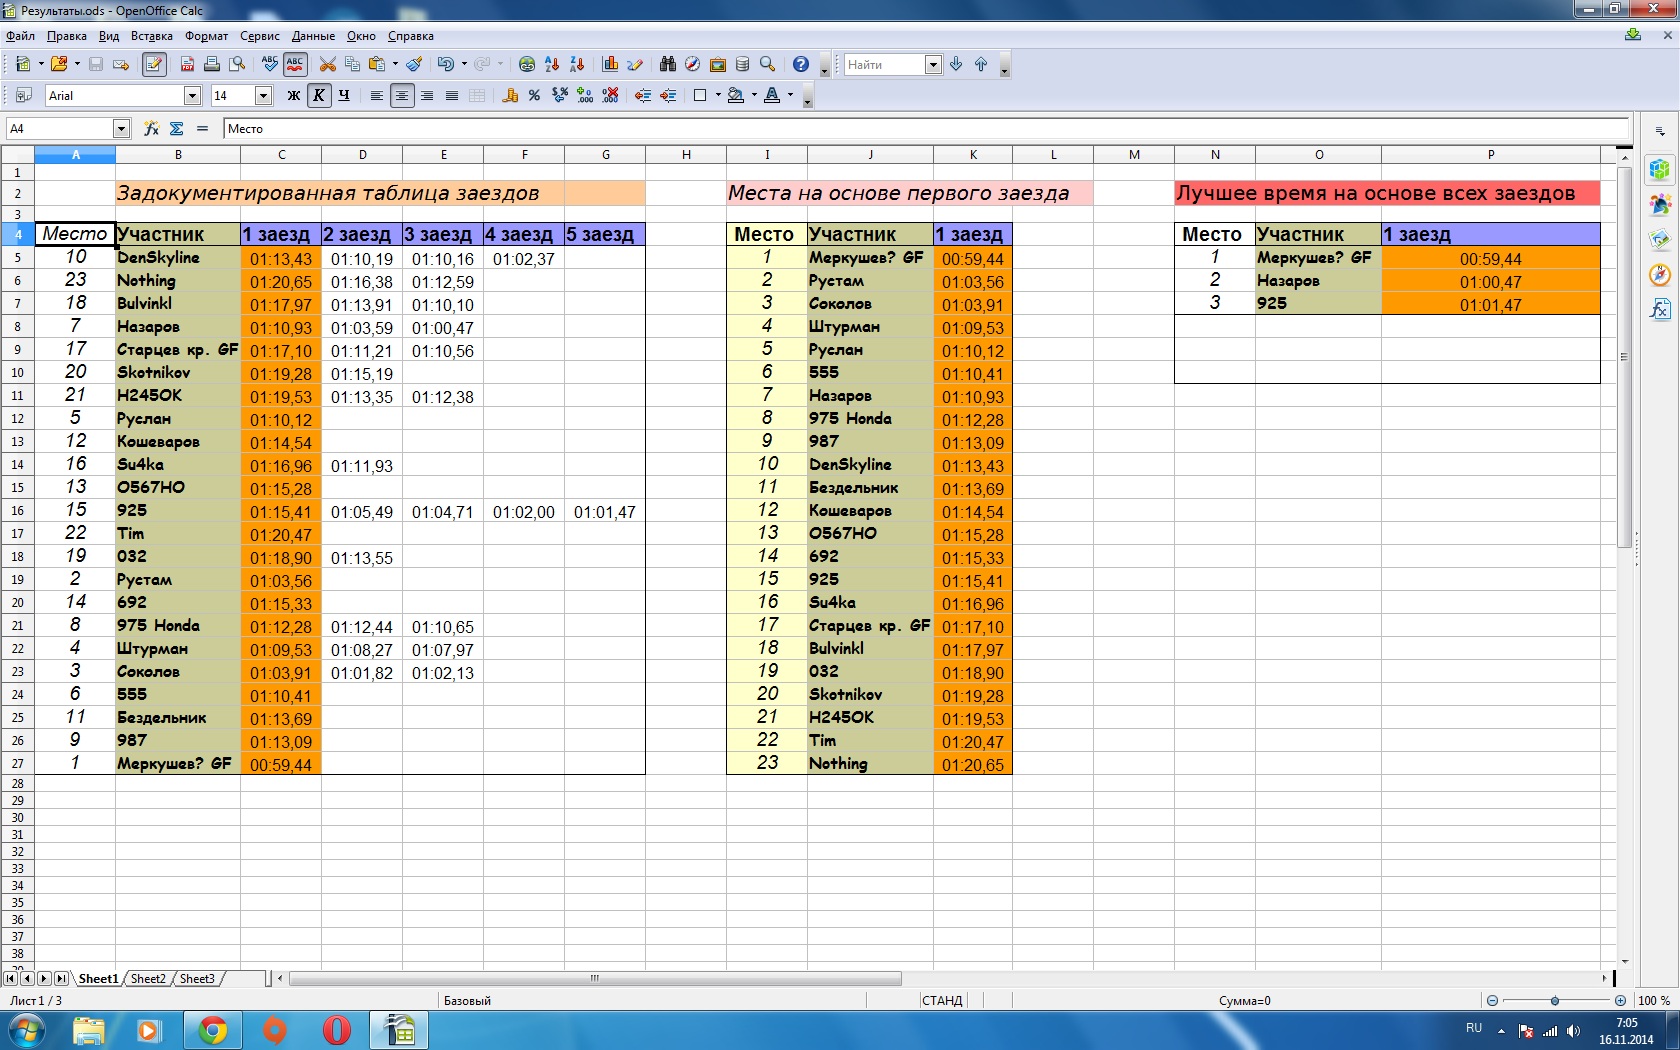The height and width of the screenshot is (1050, 1680).
Task: Expand the font size 14 dropdown
Action: 263,95
